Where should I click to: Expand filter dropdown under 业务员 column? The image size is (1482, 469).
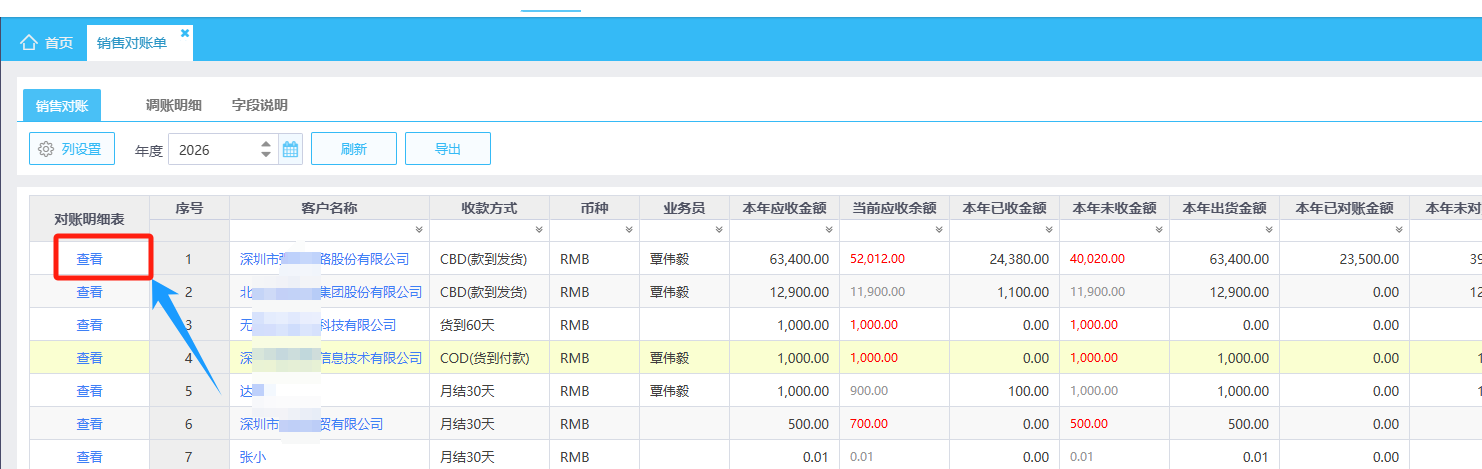tap(718, 231)
